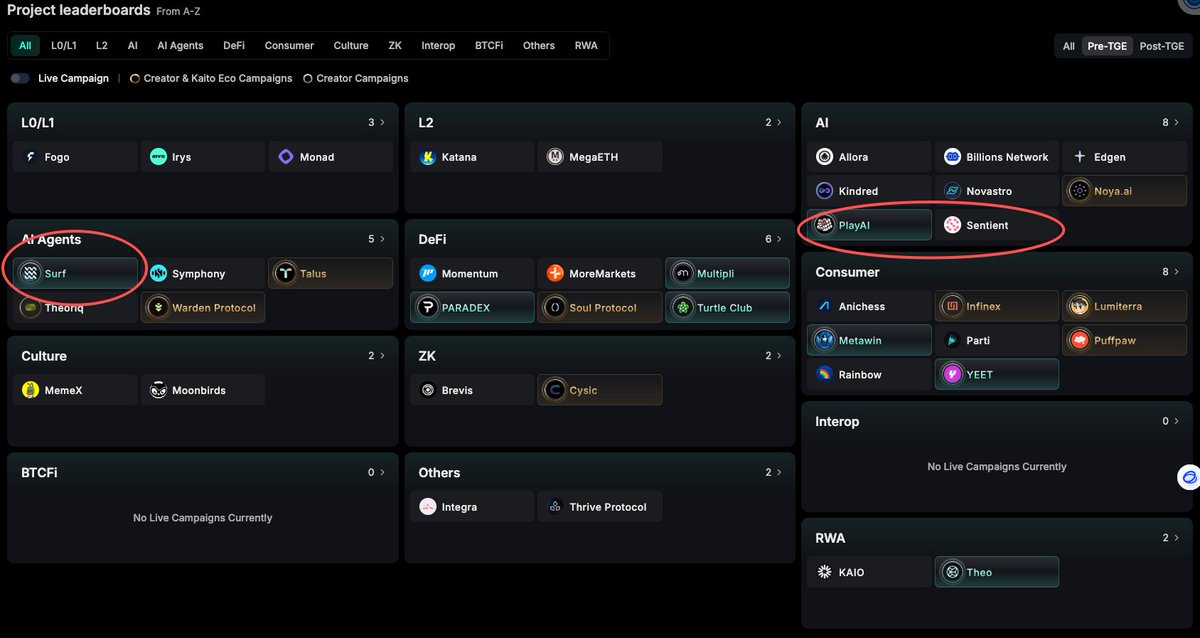Image resolution: width=1200 pixels, height=638 pixels.
Task: Open the Thrive Protocol project button
Action: tap(600, 507)
